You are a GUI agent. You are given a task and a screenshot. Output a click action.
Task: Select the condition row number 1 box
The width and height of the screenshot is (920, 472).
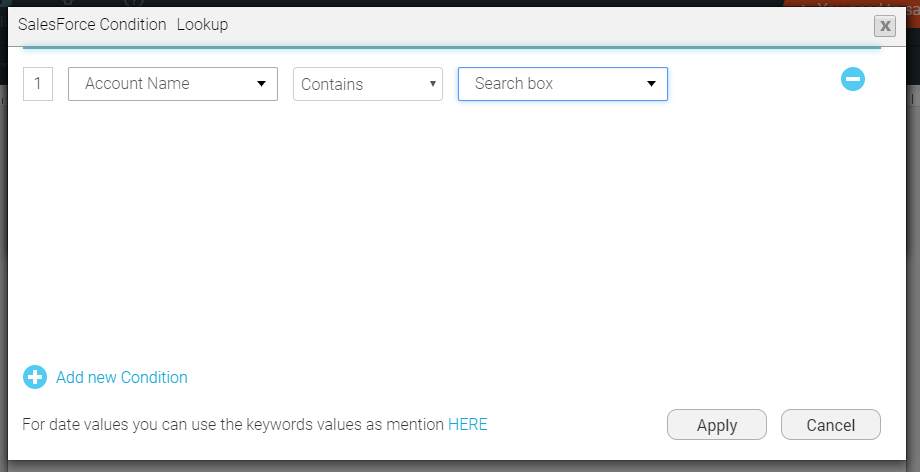click(x=38, y=84)
